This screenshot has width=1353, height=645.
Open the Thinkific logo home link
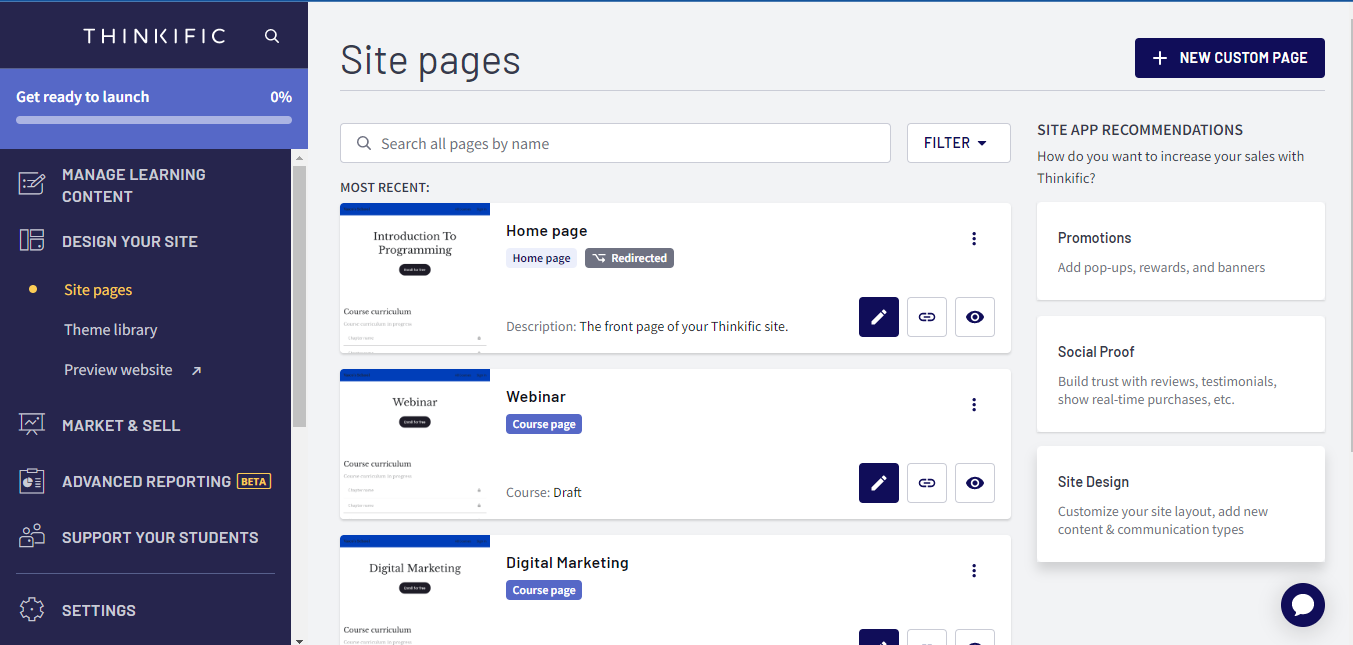(155, 36)
